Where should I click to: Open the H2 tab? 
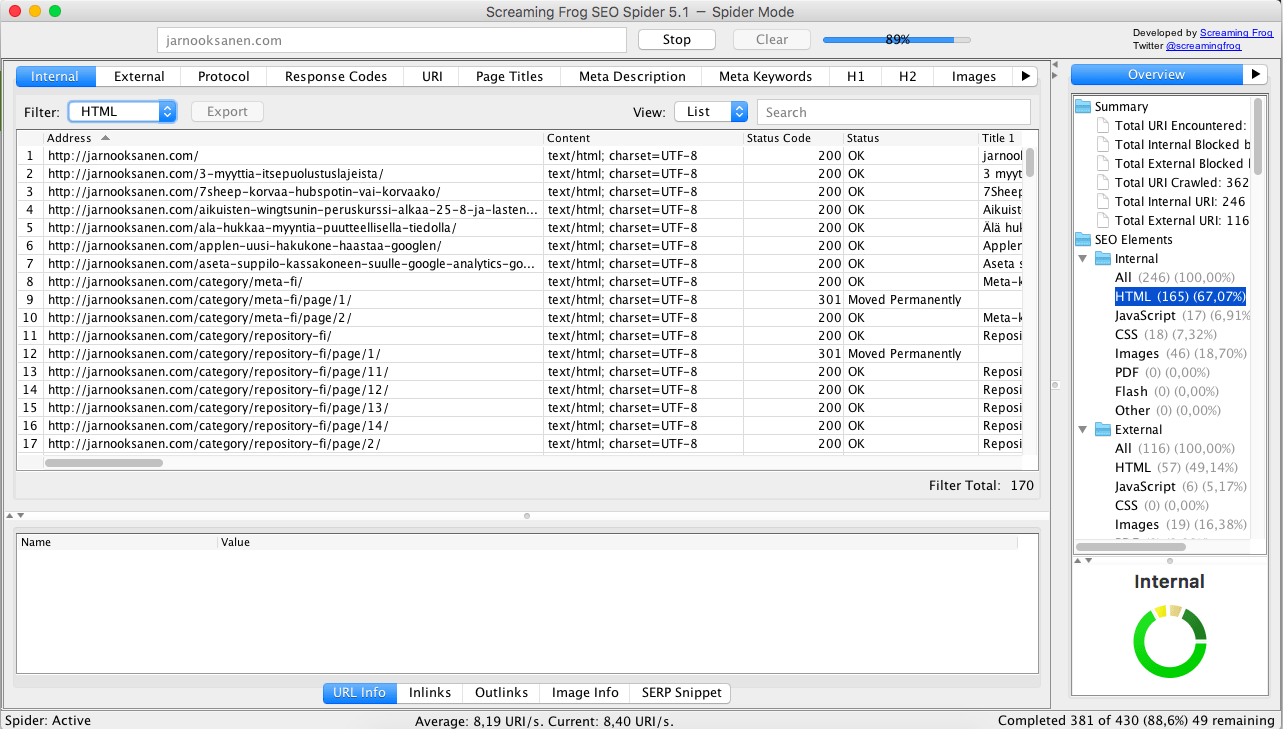[x=908, y=76]
